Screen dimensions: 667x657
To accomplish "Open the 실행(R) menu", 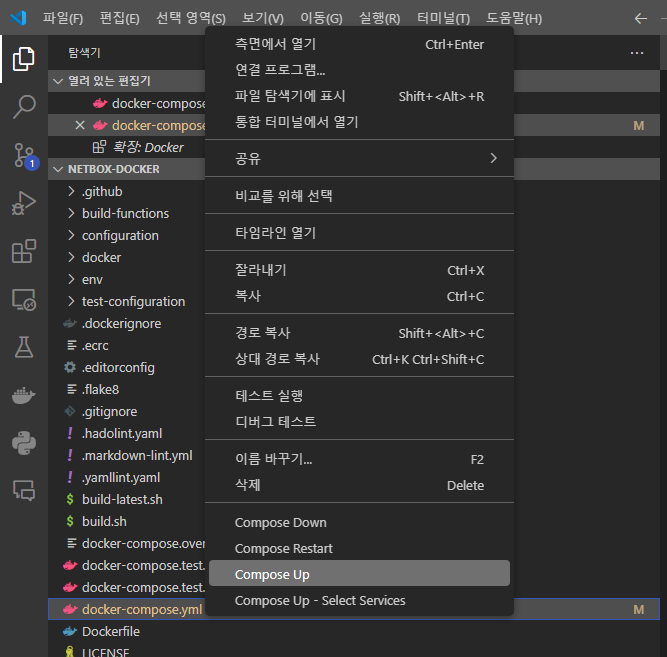I will [379, 18].
